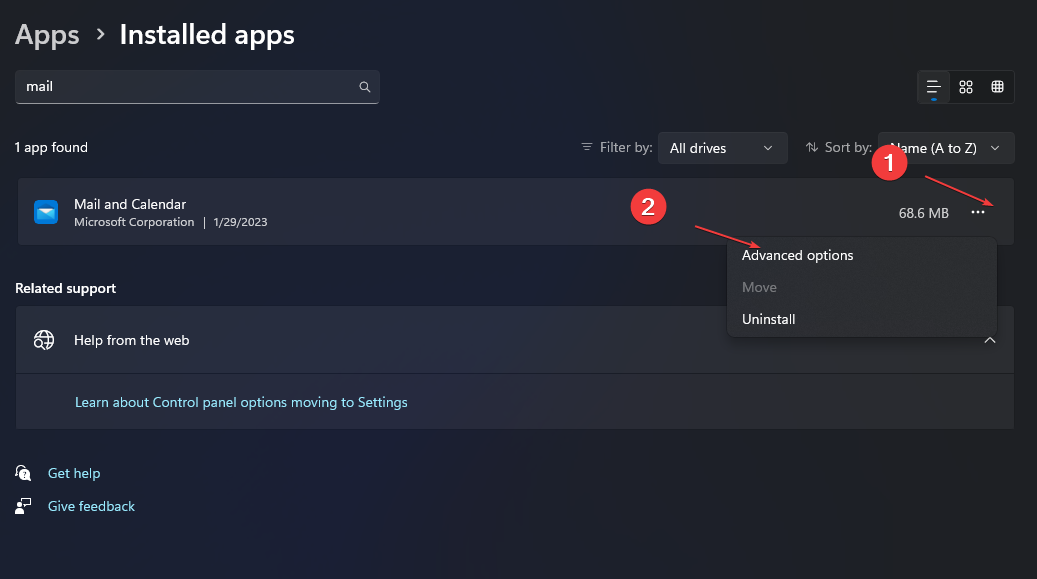
Task: Go back to Apps via breadcrumb
Action: tap(47, 35)
